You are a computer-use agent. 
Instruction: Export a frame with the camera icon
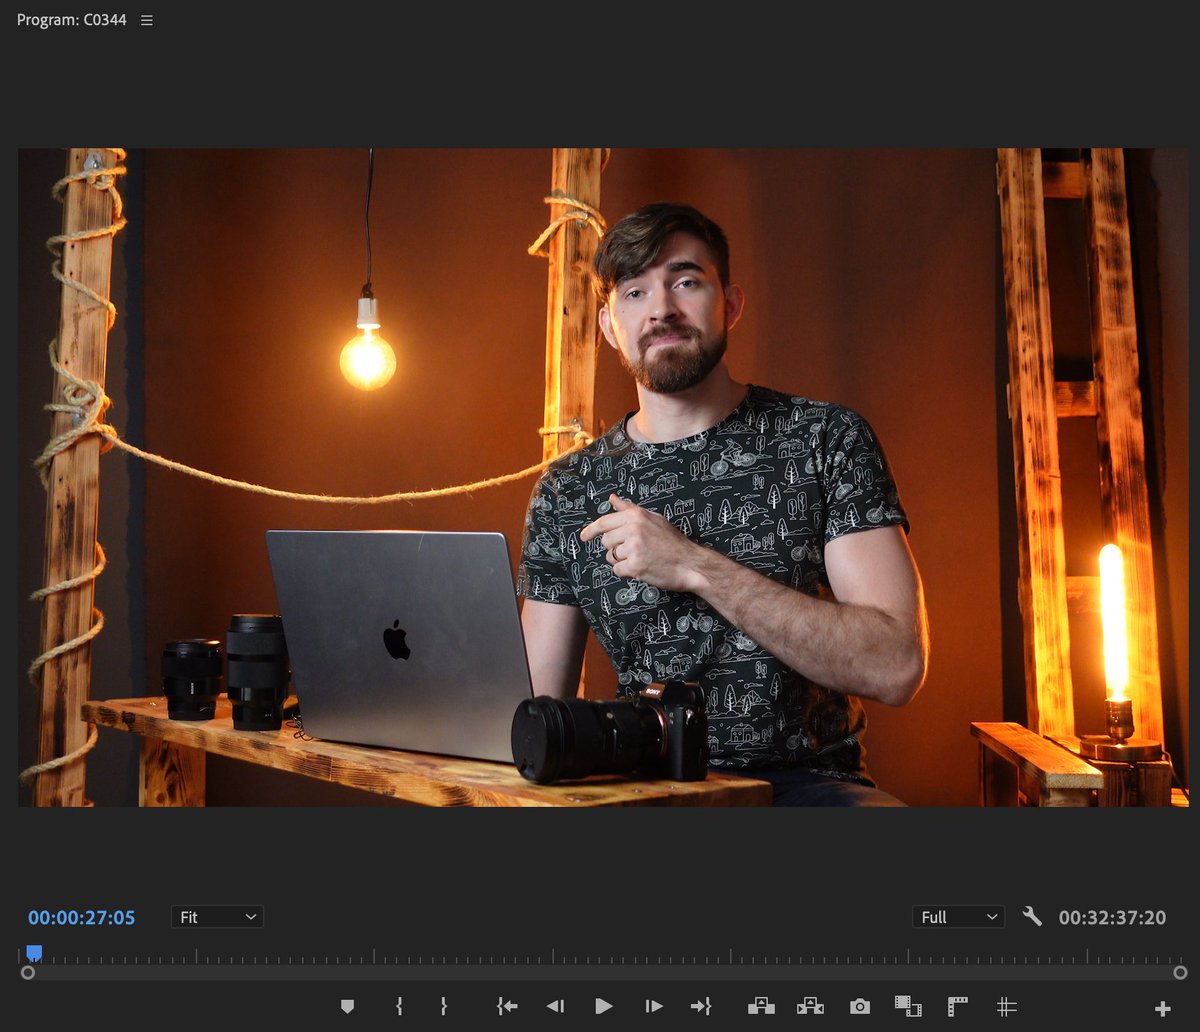click(859, 1006)
